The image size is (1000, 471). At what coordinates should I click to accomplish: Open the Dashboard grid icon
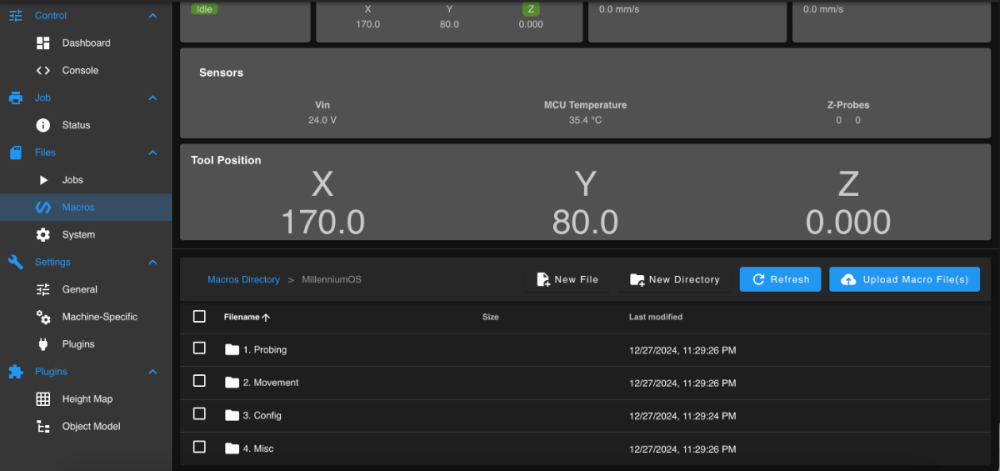pyautogui.click(x=43, y=43)
